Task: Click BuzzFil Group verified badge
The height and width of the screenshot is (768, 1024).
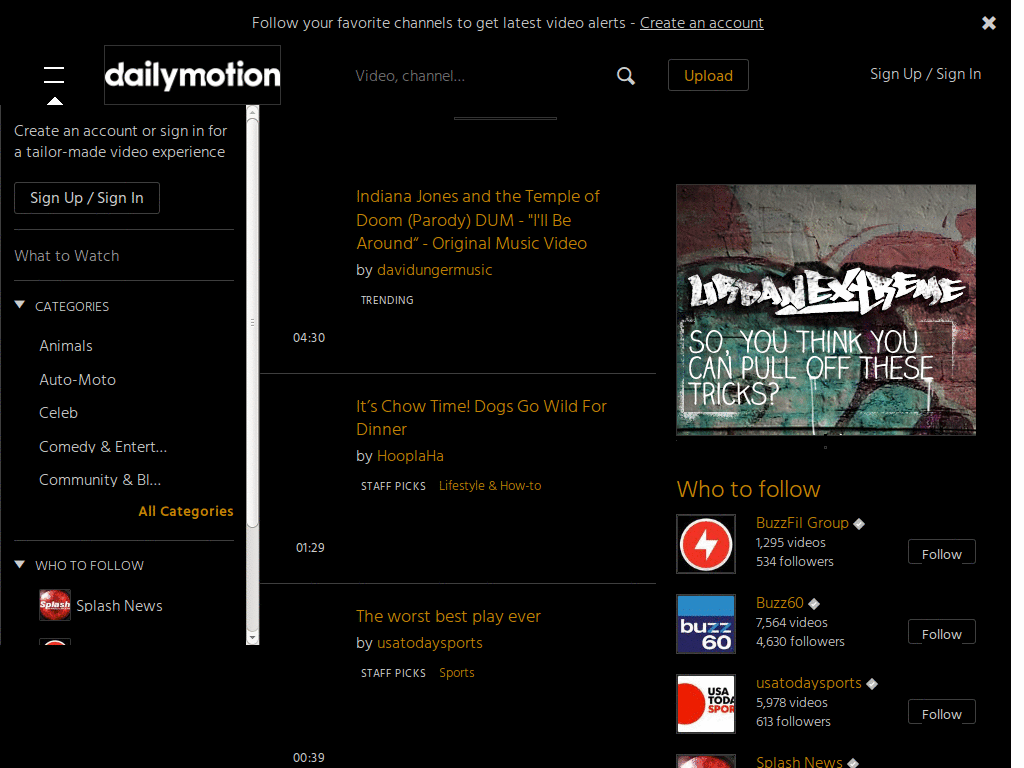Action: point(859,524)
